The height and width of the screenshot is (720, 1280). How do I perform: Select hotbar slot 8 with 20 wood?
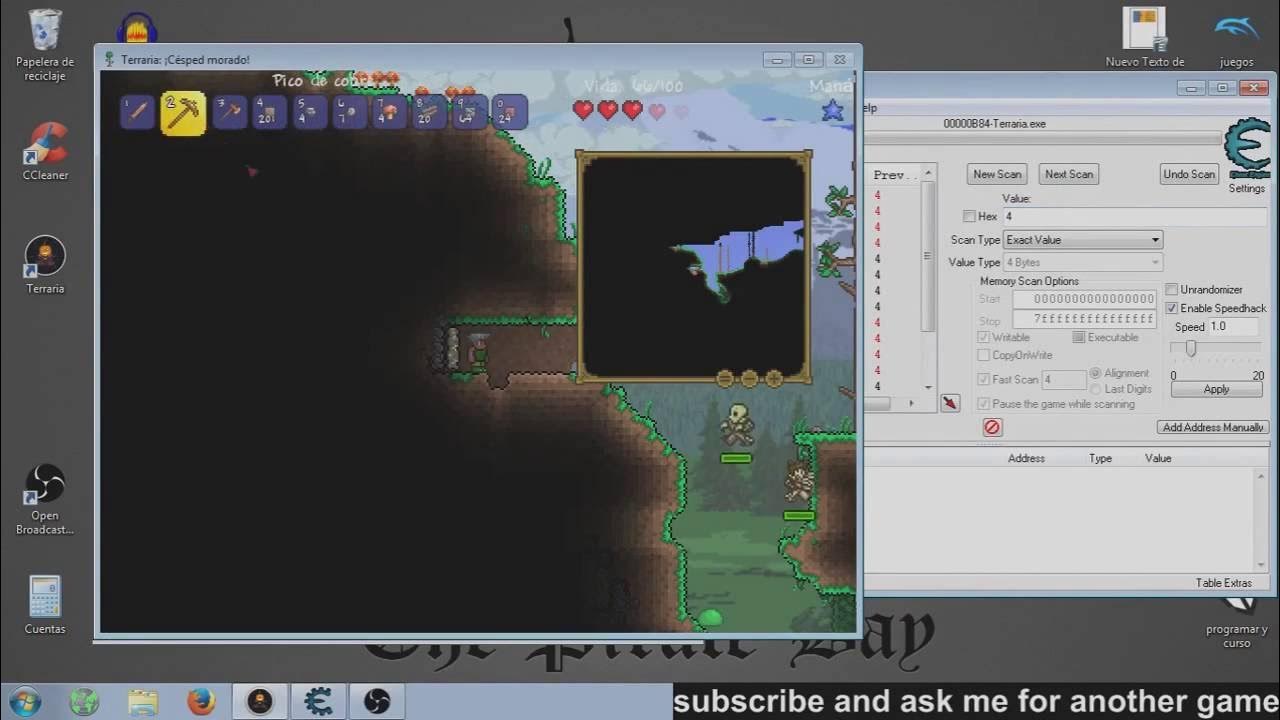point(430,112)
